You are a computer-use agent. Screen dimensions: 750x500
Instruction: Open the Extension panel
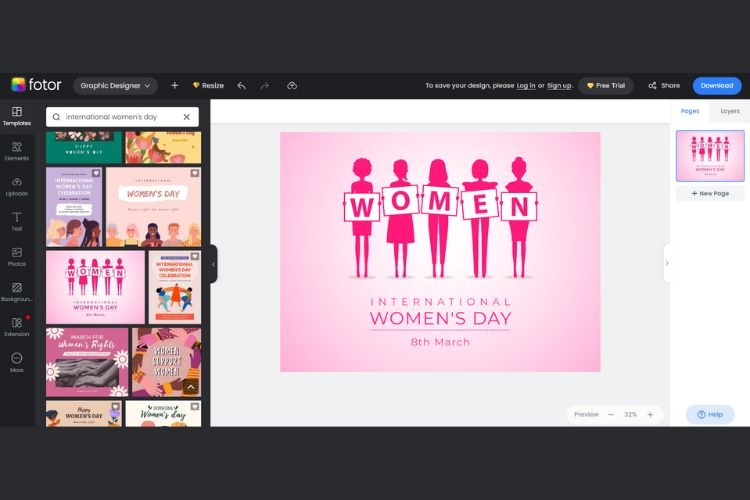pos(17,327)
